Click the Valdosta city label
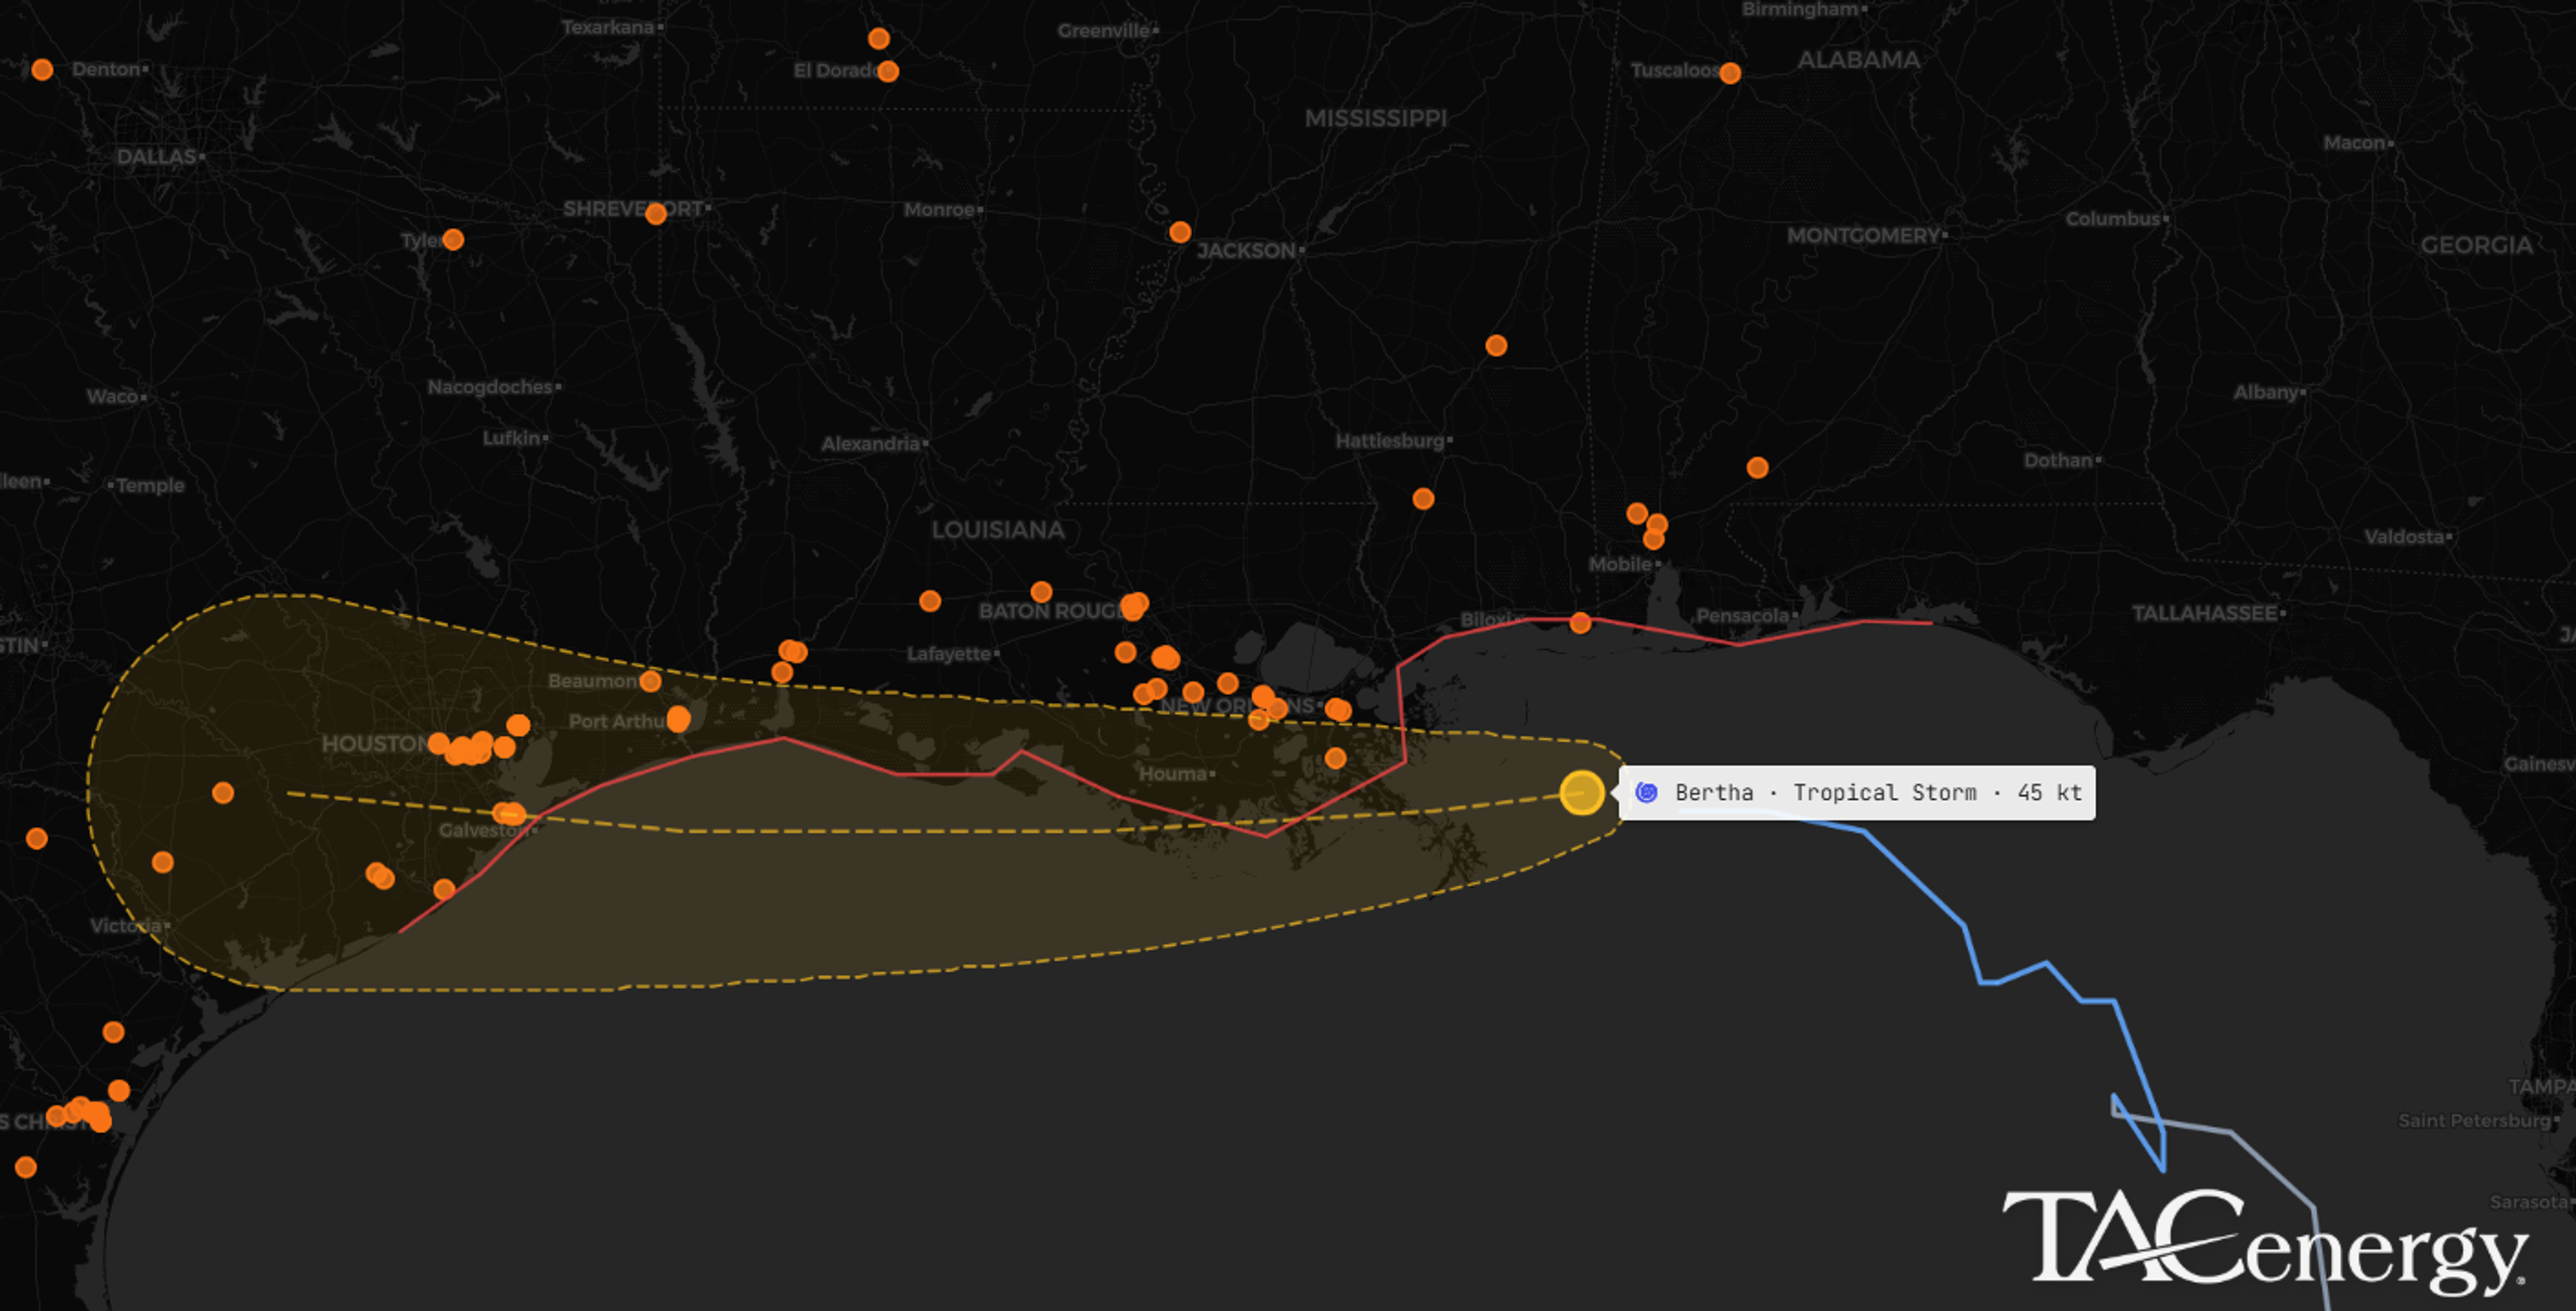The height and width of the screenshot is (1311, 2576). tap(2404, 537)
